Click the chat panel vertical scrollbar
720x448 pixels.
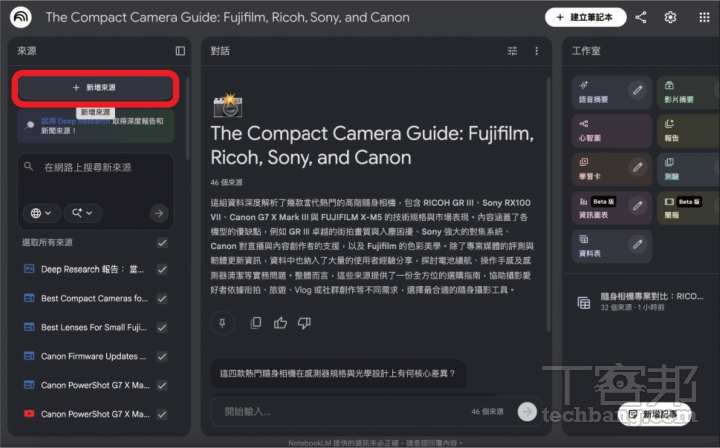(549, 204)
